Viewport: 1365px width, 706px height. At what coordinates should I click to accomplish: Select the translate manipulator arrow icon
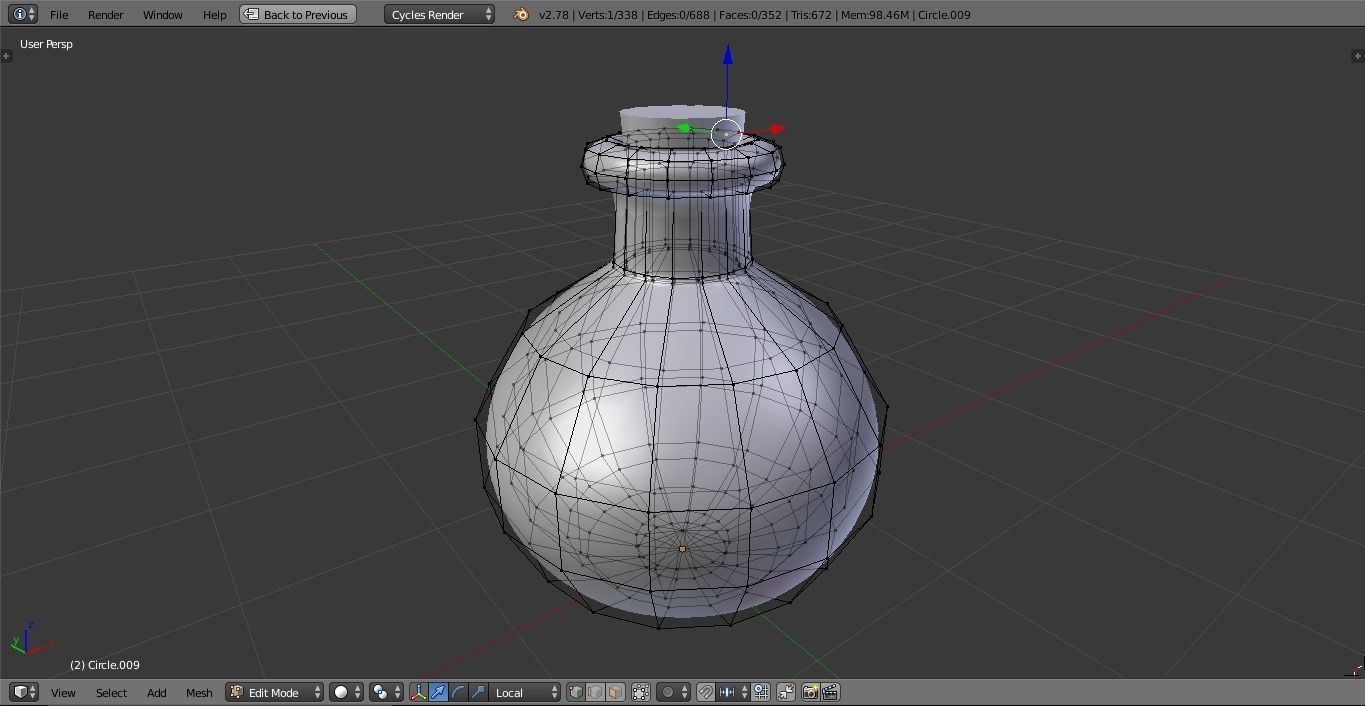coord(438,692)
